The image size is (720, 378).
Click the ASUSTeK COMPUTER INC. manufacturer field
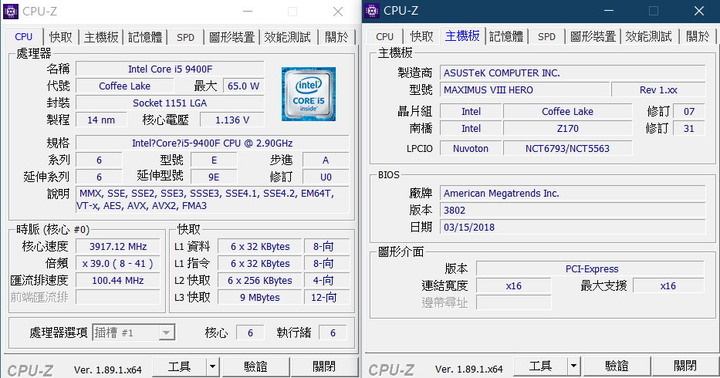[573, 73]
